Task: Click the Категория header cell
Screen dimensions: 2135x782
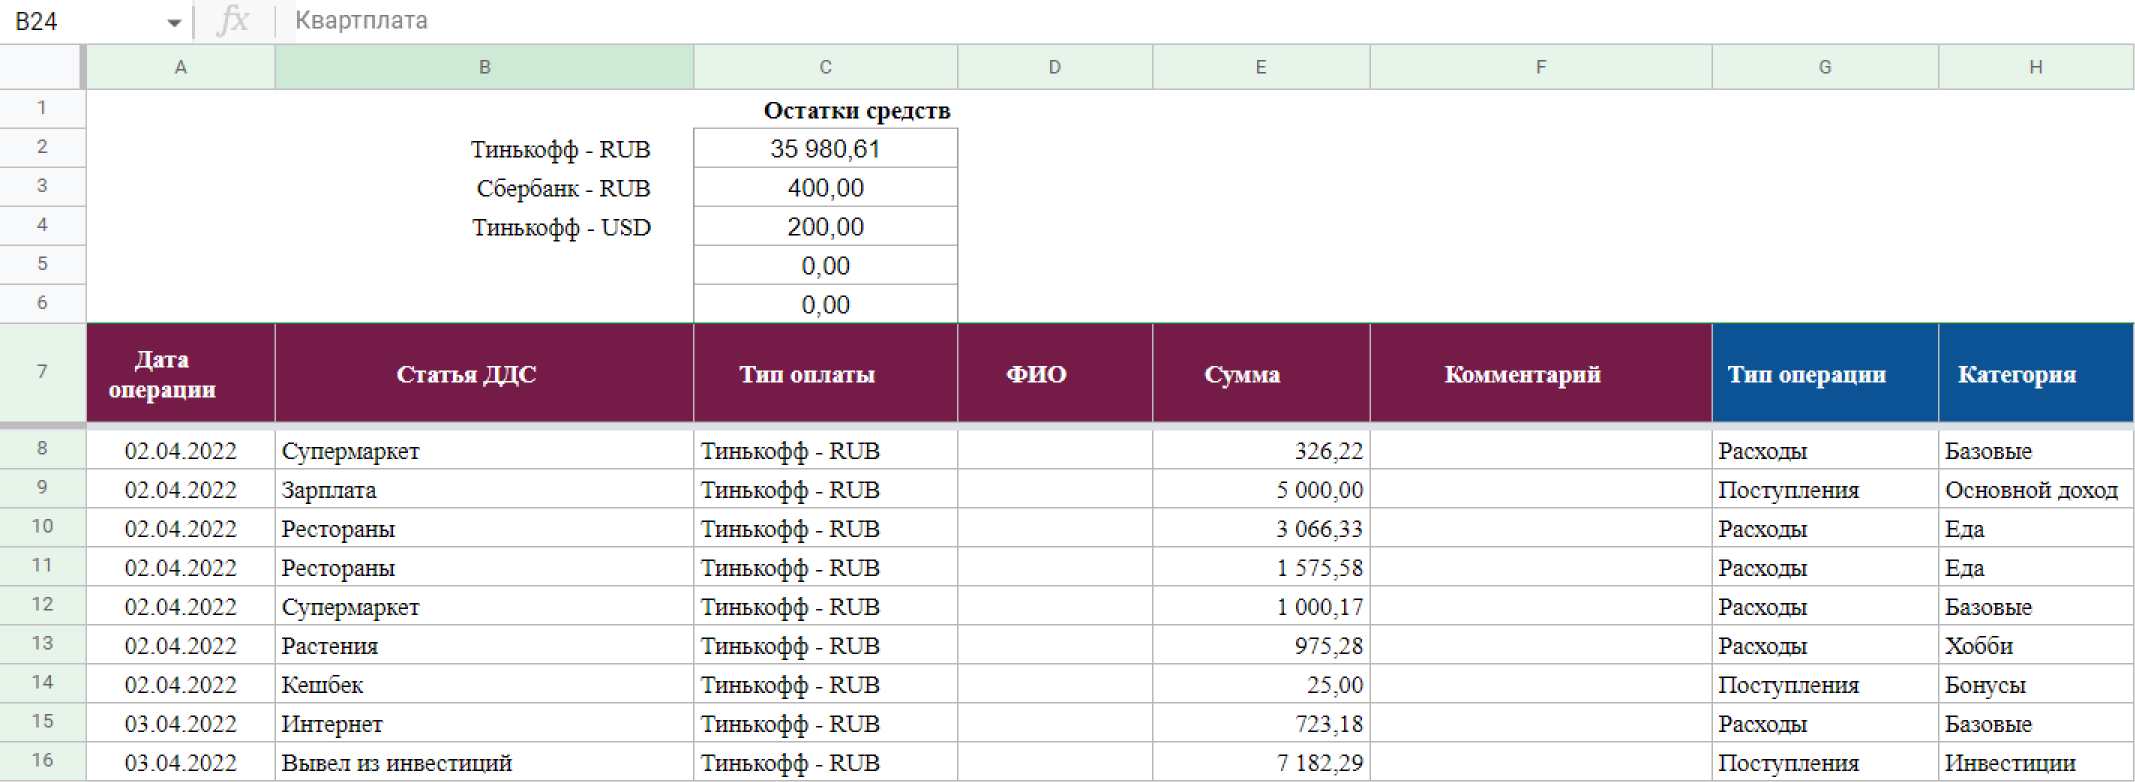Action: pos(2035,373)
